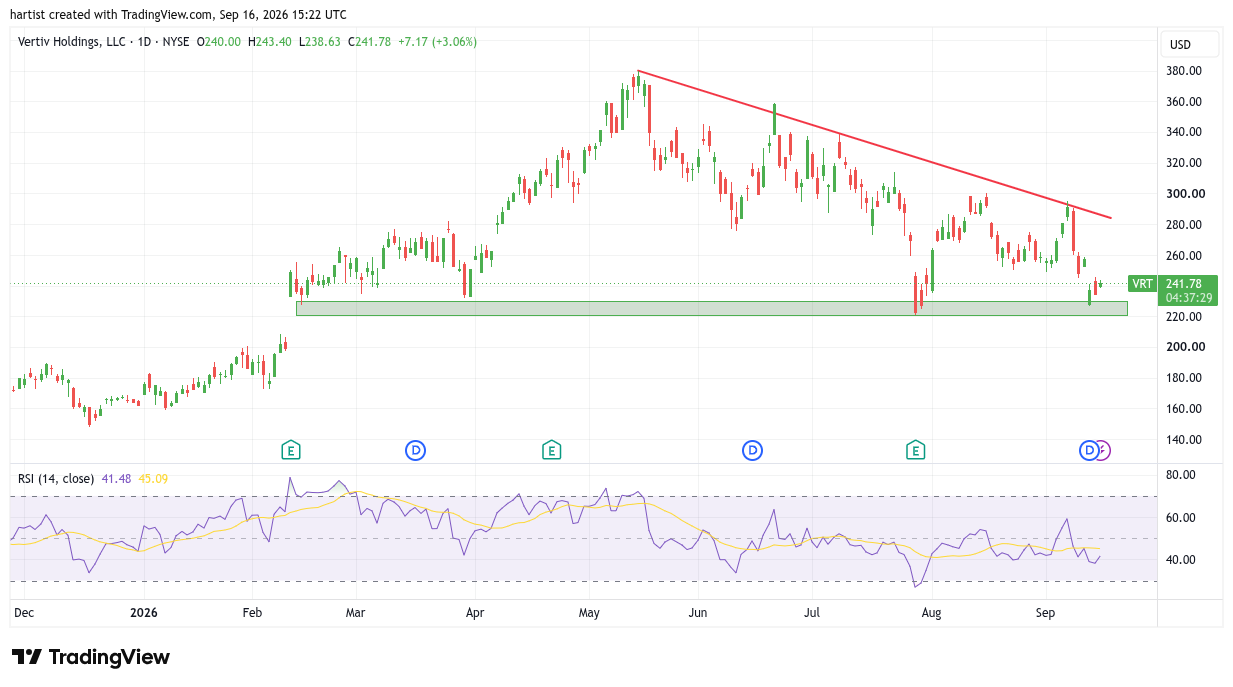The width and height of the screenshot is (1233, 687).
Task: Click the RSI (14, close) legend
Action: click(x=56, y=479)
